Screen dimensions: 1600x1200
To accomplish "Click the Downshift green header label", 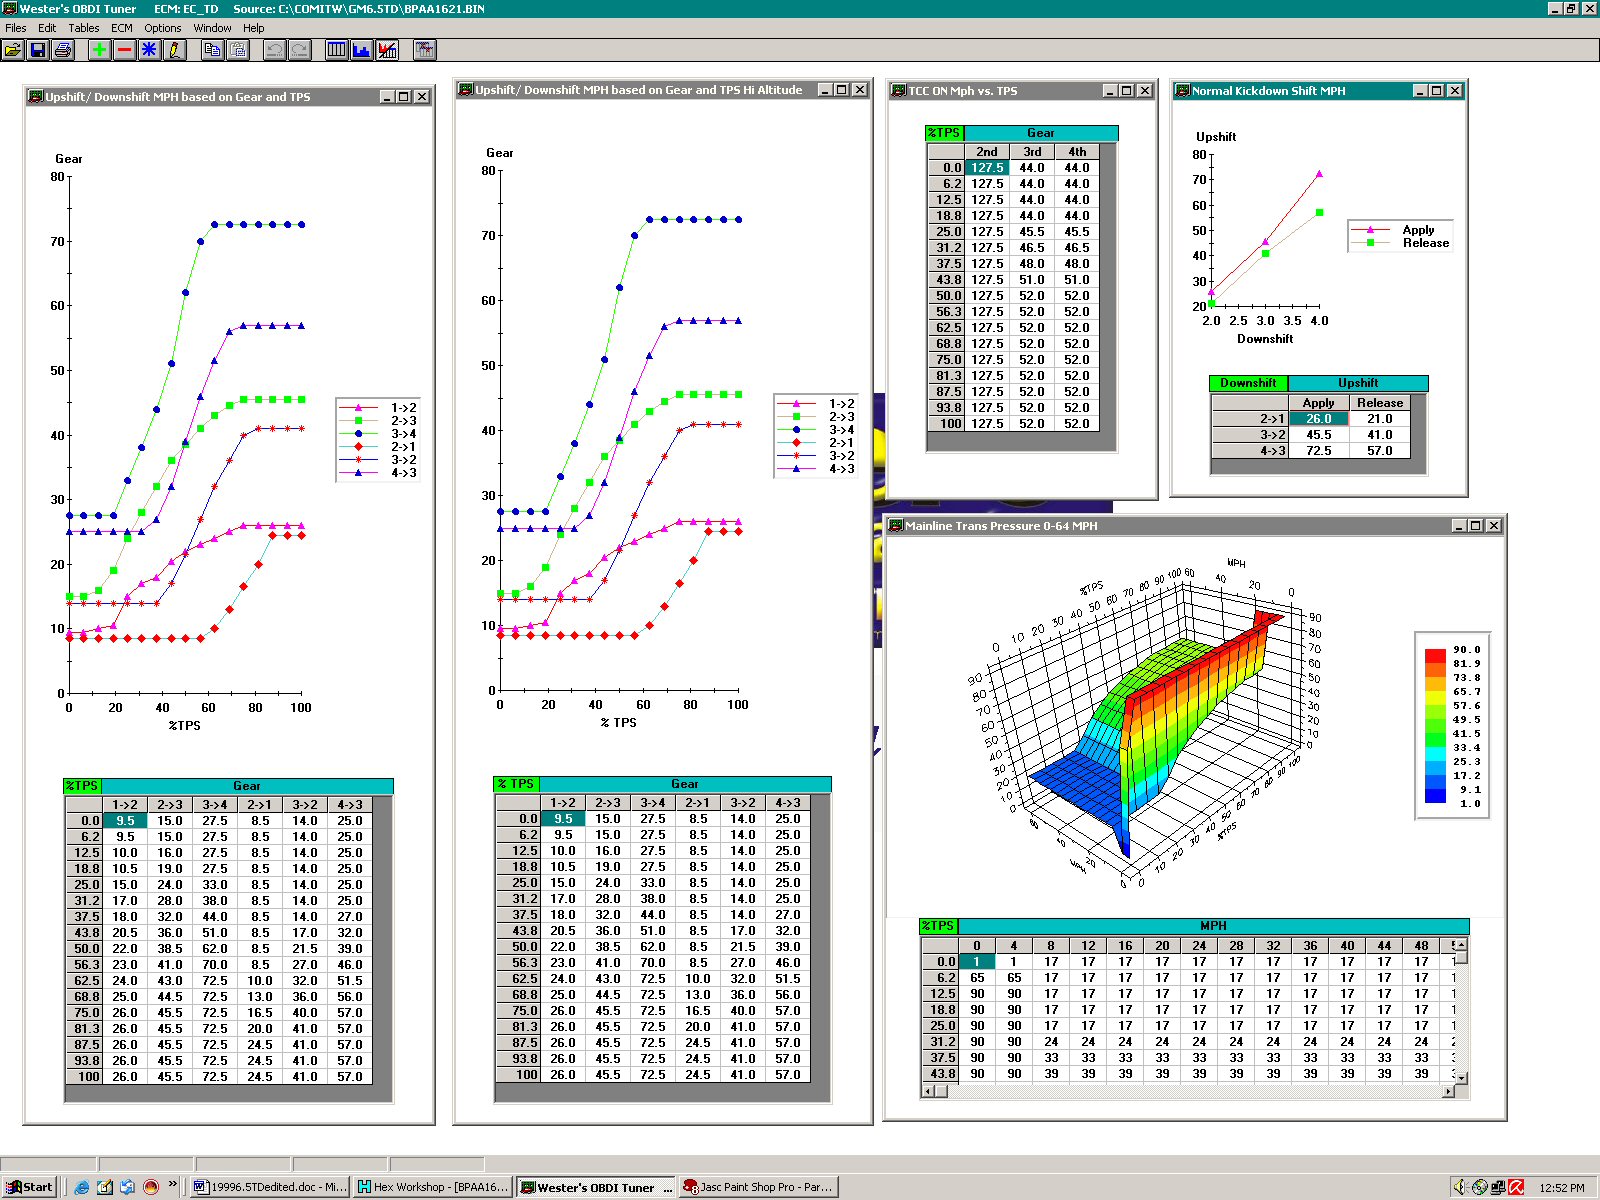I will pos(1248,383).
